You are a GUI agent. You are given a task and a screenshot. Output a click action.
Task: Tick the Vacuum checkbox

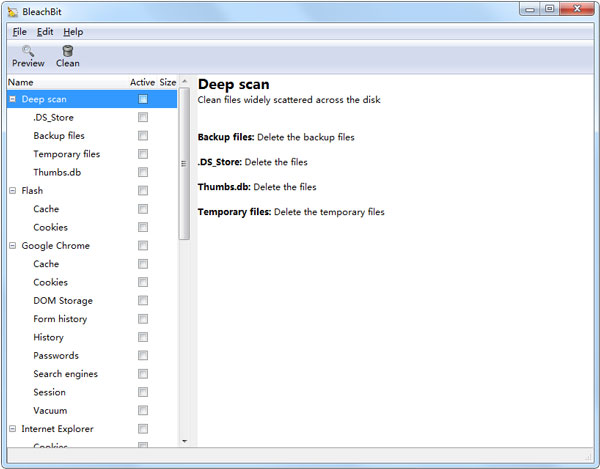coord(143,410)
